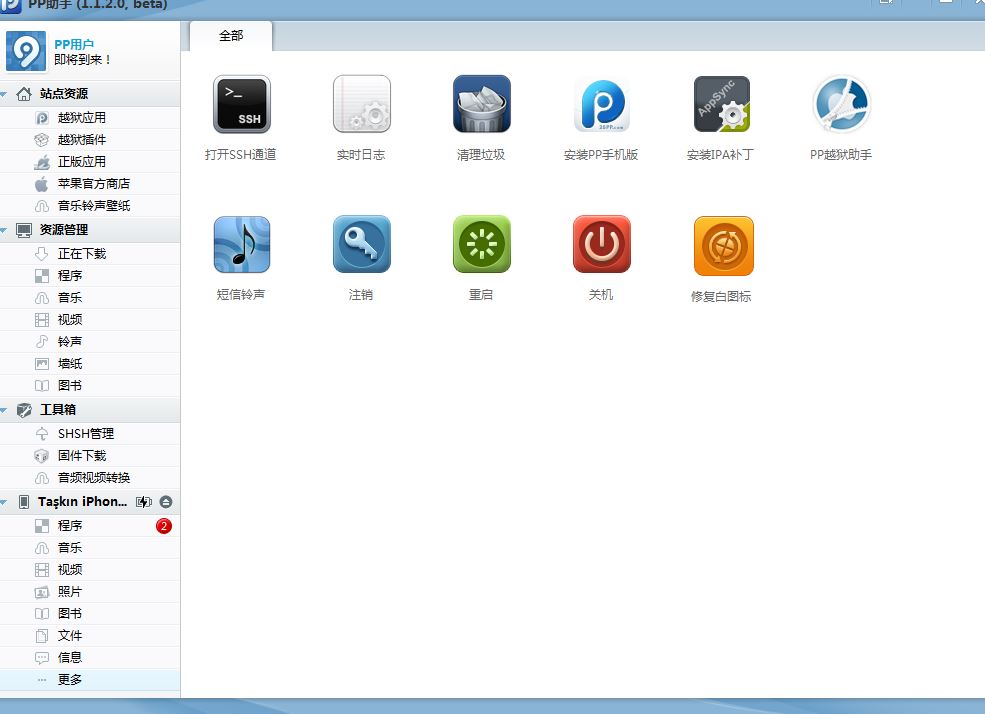Click the red 关机 power icon
Screen dimensions: 985x714
click(602, 244)
